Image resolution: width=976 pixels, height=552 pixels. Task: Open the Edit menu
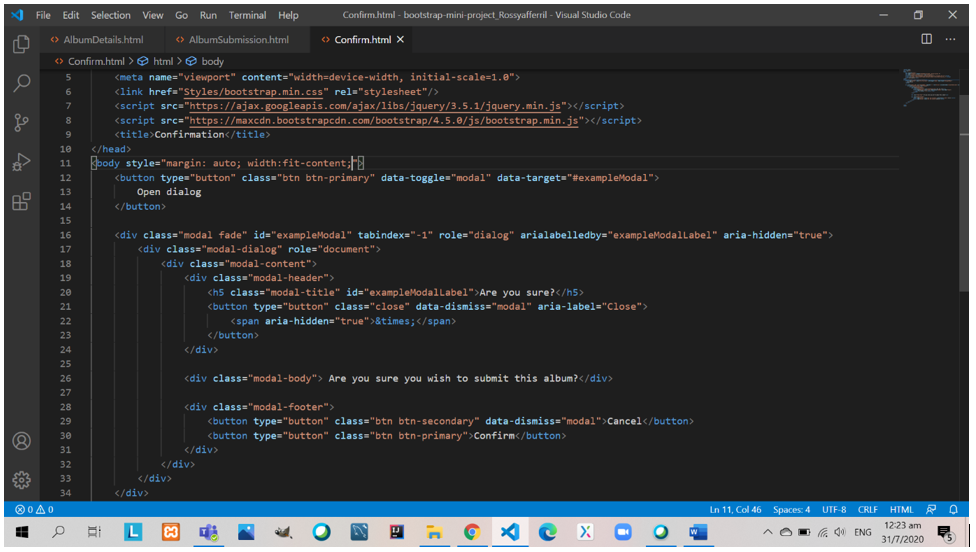point(70,15)
